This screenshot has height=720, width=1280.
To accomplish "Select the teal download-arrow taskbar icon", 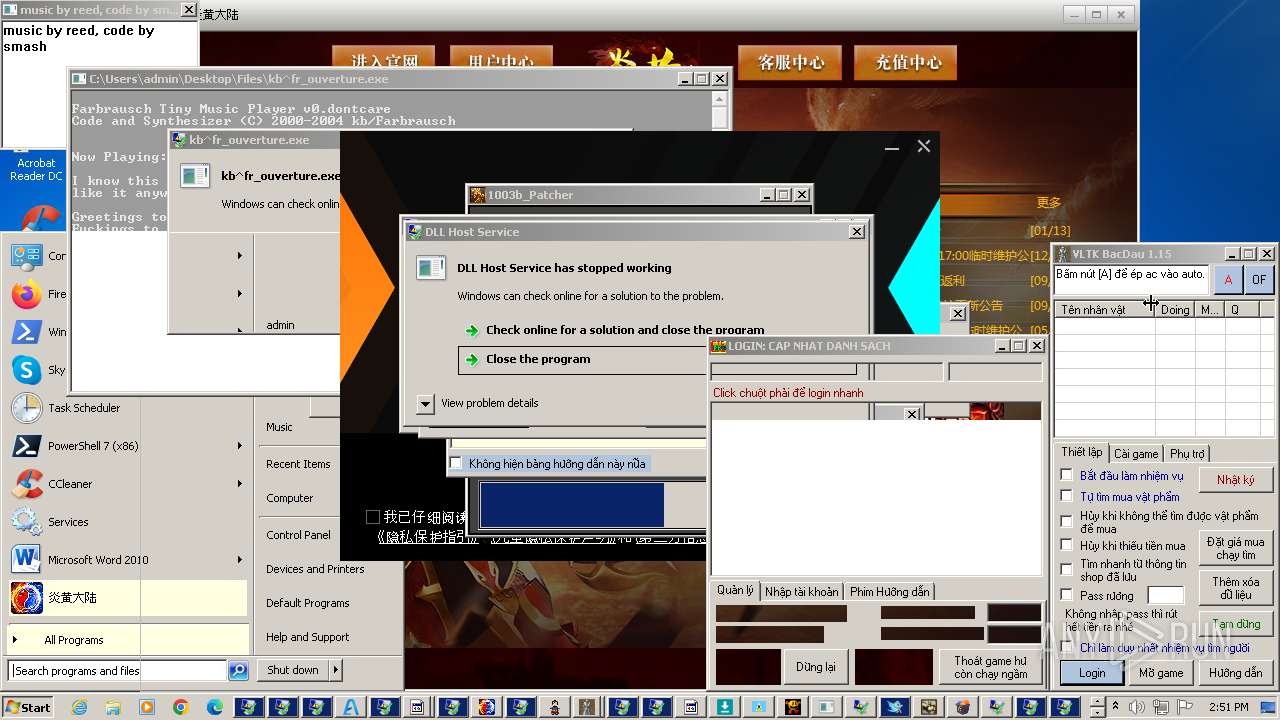I will [x=724, y=707].
